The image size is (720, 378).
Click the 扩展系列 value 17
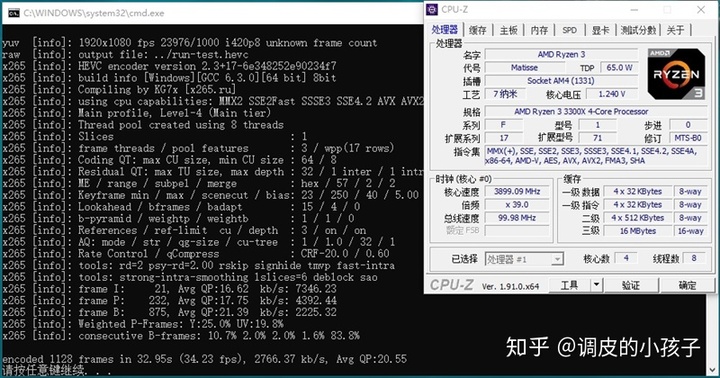(x=504, y=138)
